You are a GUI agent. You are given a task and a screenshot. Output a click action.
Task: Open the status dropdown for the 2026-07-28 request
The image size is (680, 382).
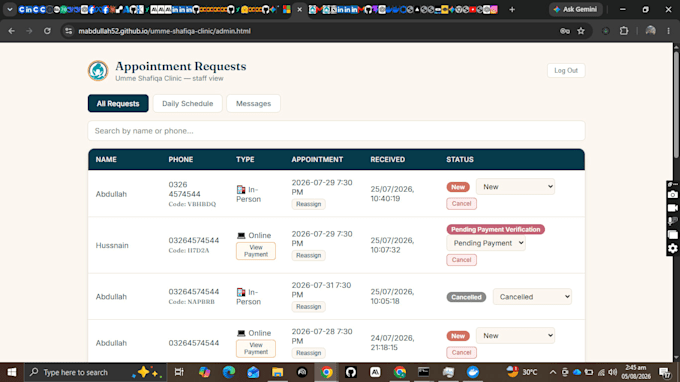click(x=515, y=336)
